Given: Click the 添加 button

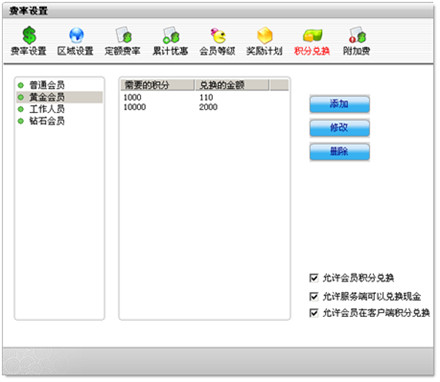Looking at the screenshot, I should [339, 104].
